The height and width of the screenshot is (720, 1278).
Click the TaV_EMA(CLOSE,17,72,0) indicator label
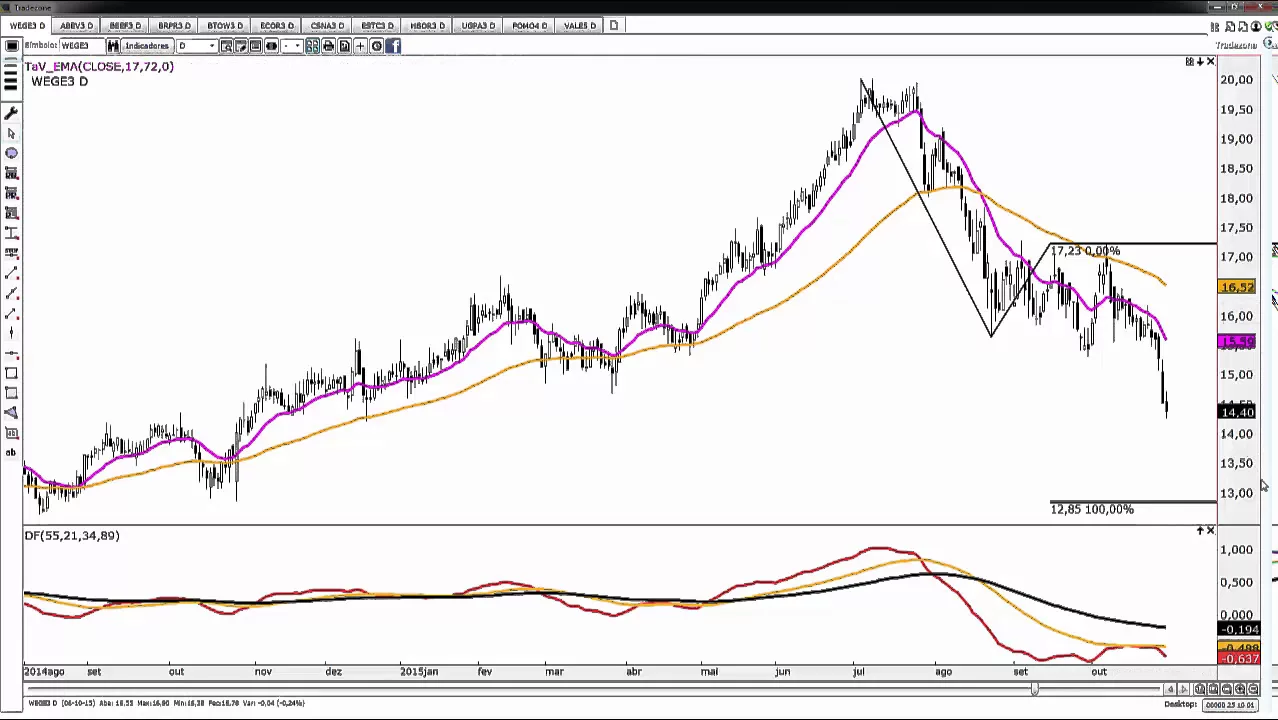[x=99, y=67]
